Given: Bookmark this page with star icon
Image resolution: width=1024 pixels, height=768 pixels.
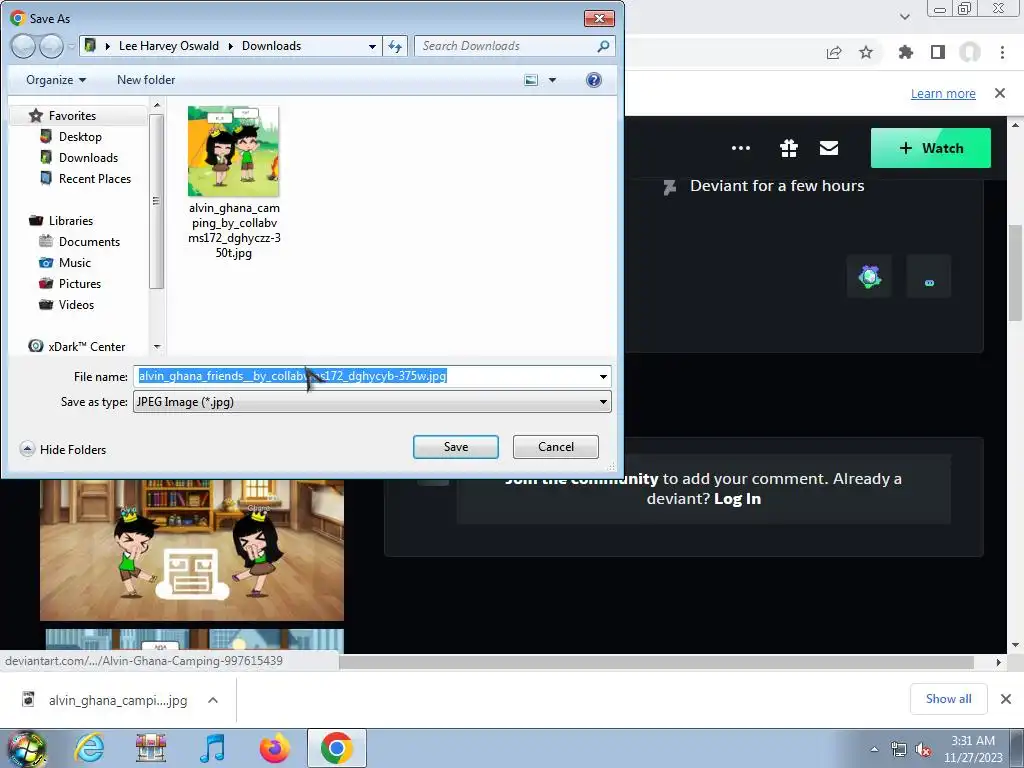Looking at the screenshot, I should (866, 52).
